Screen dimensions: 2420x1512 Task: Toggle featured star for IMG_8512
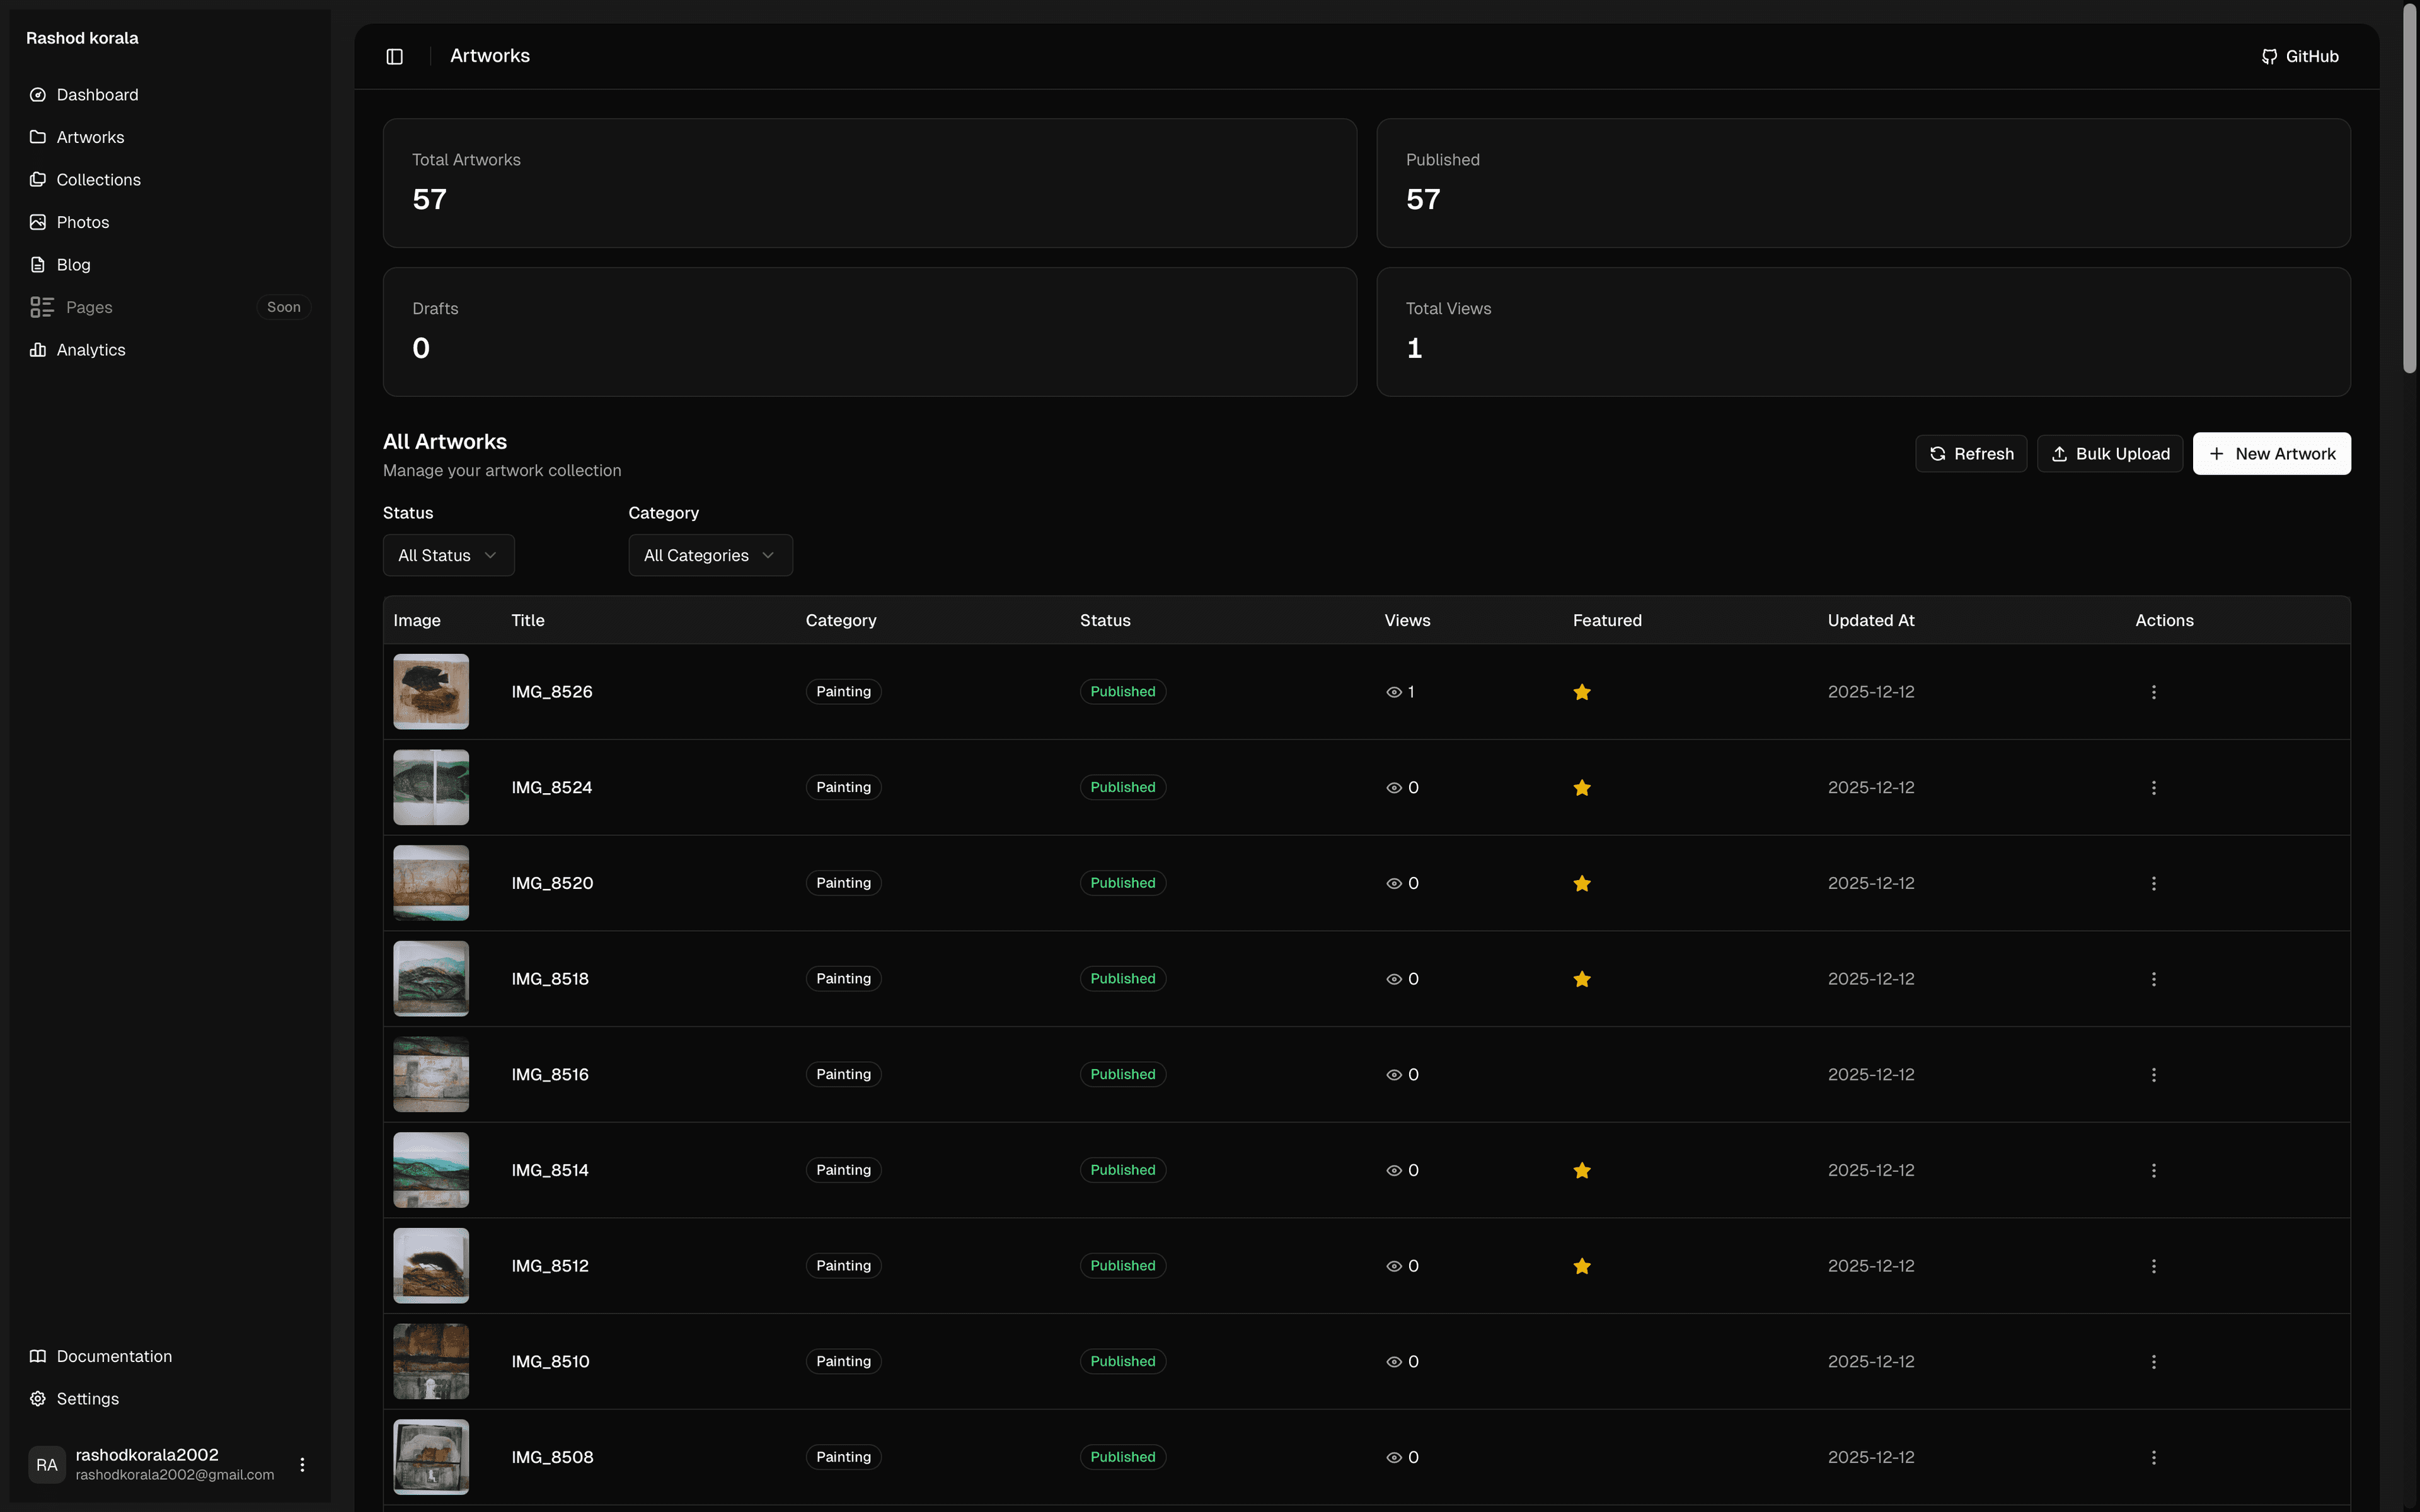1581,1266
